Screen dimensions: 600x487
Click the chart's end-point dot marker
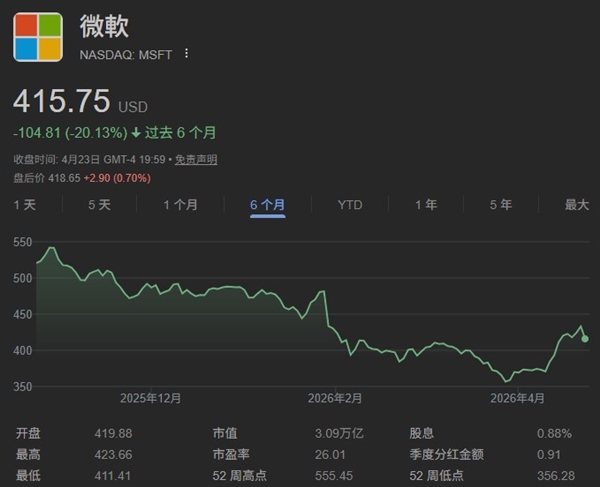click(585, 338)
